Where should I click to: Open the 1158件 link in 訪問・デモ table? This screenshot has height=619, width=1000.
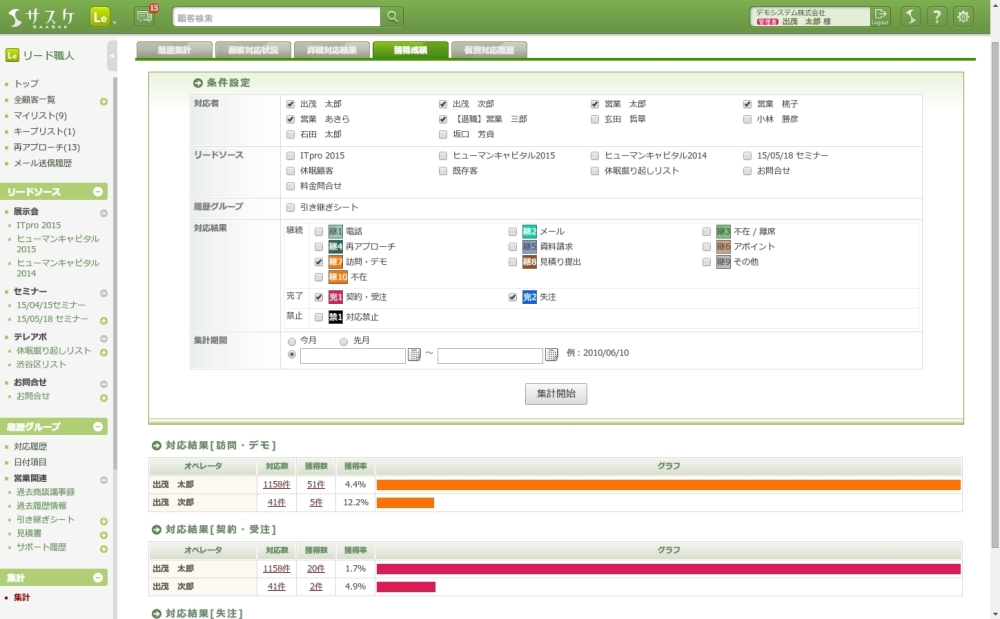276,485
